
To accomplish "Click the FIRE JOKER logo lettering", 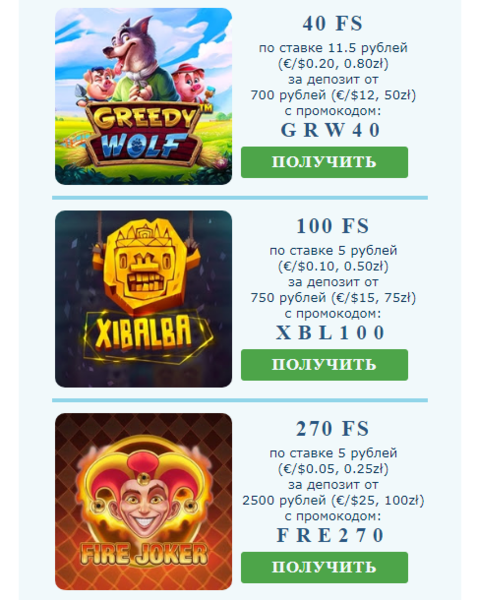I will pos(144,554).
